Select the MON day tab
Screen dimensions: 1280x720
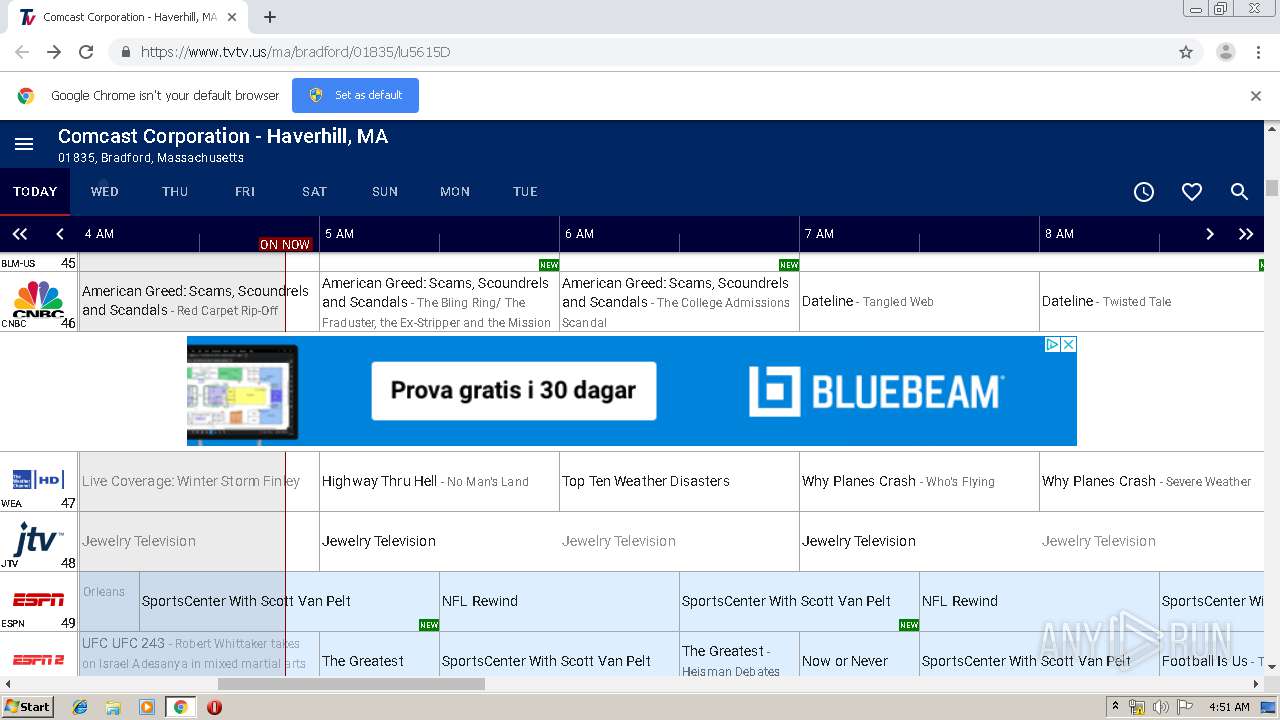click(x=455, y=192)
